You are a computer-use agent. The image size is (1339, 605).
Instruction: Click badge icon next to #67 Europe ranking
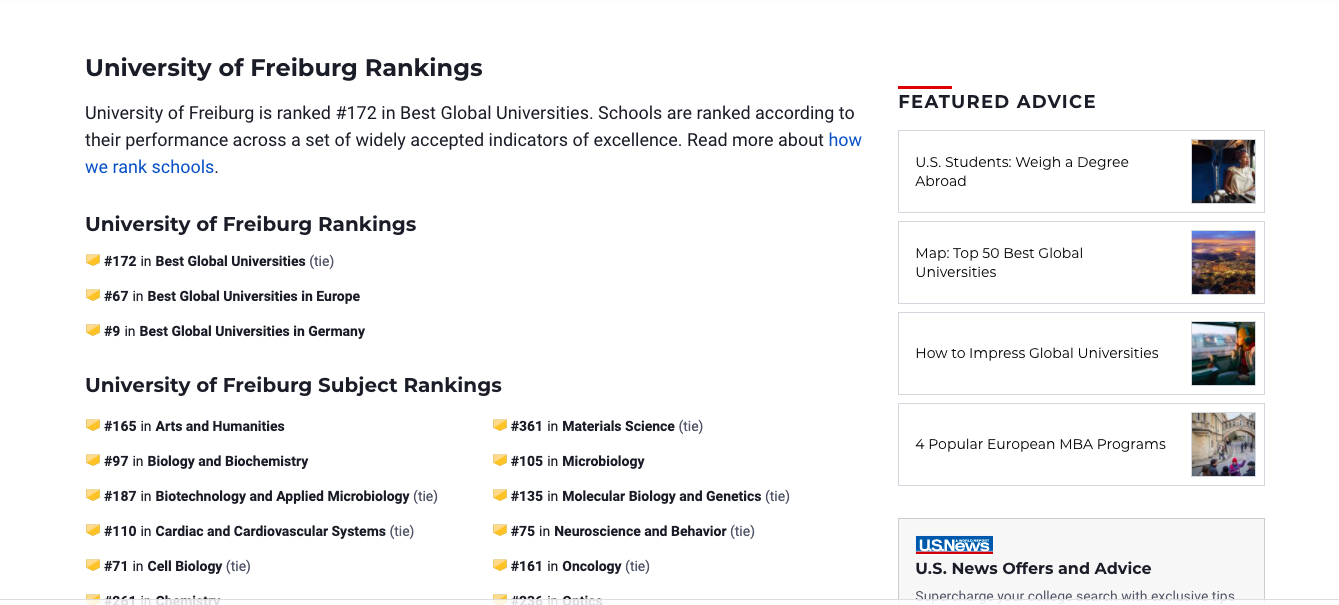(x=93, y=296)
